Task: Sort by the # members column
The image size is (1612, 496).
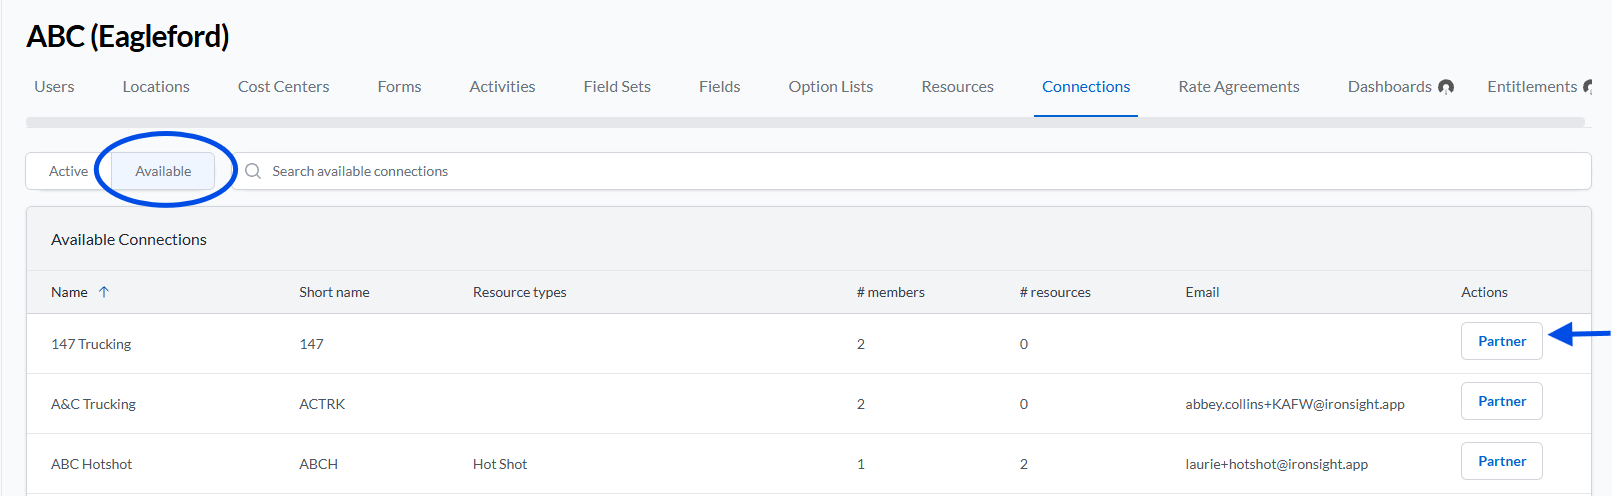Action: click(890, 292)
